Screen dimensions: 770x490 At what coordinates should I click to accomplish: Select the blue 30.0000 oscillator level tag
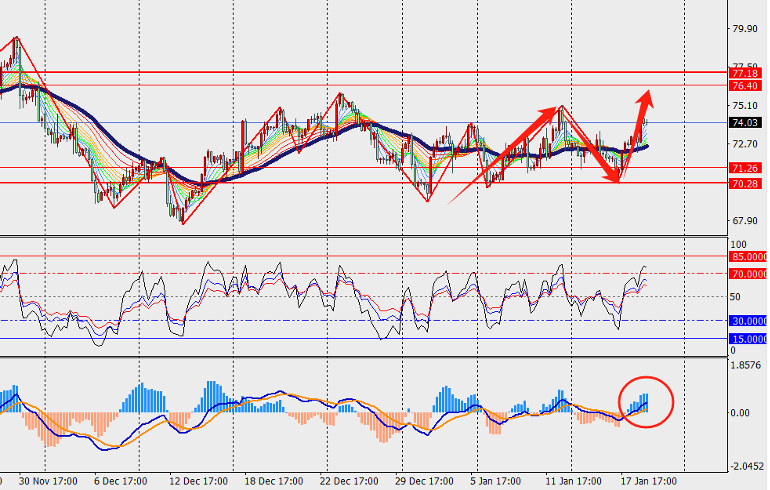(x=748, y=321)
